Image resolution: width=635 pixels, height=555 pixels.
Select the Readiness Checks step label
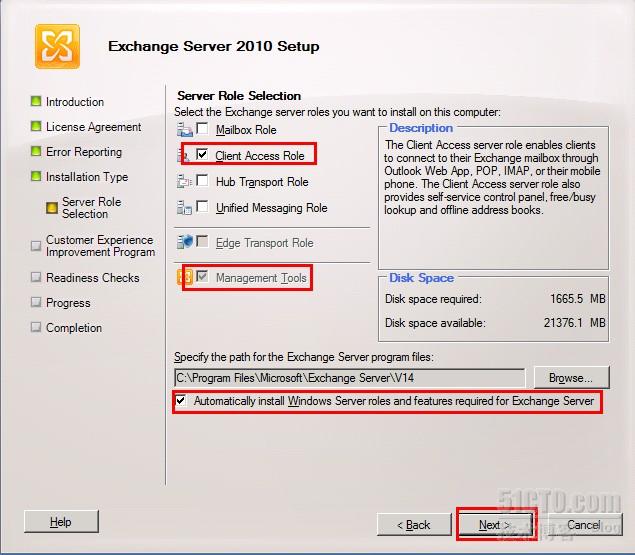pos(93,278)
